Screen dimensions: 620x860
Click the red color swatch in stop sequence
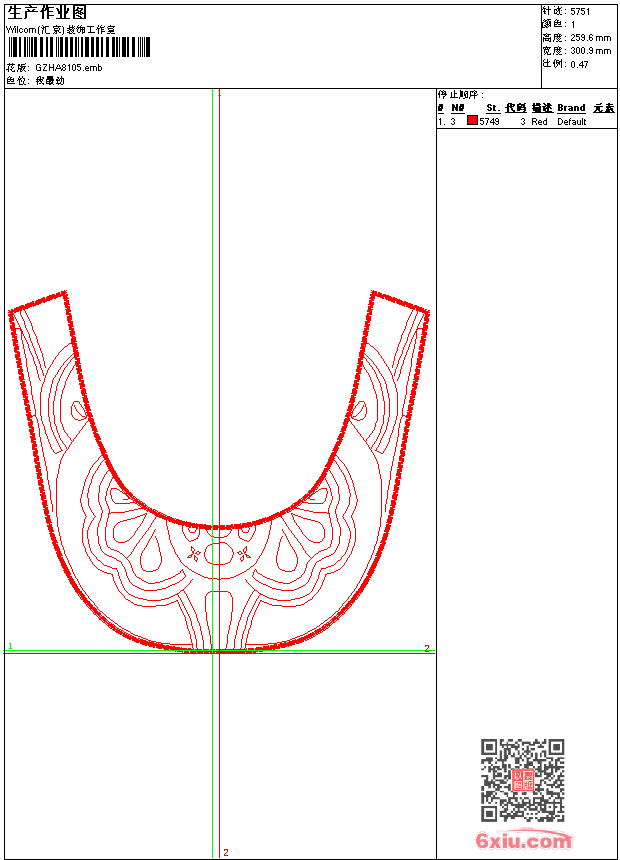tap(472, 121)
